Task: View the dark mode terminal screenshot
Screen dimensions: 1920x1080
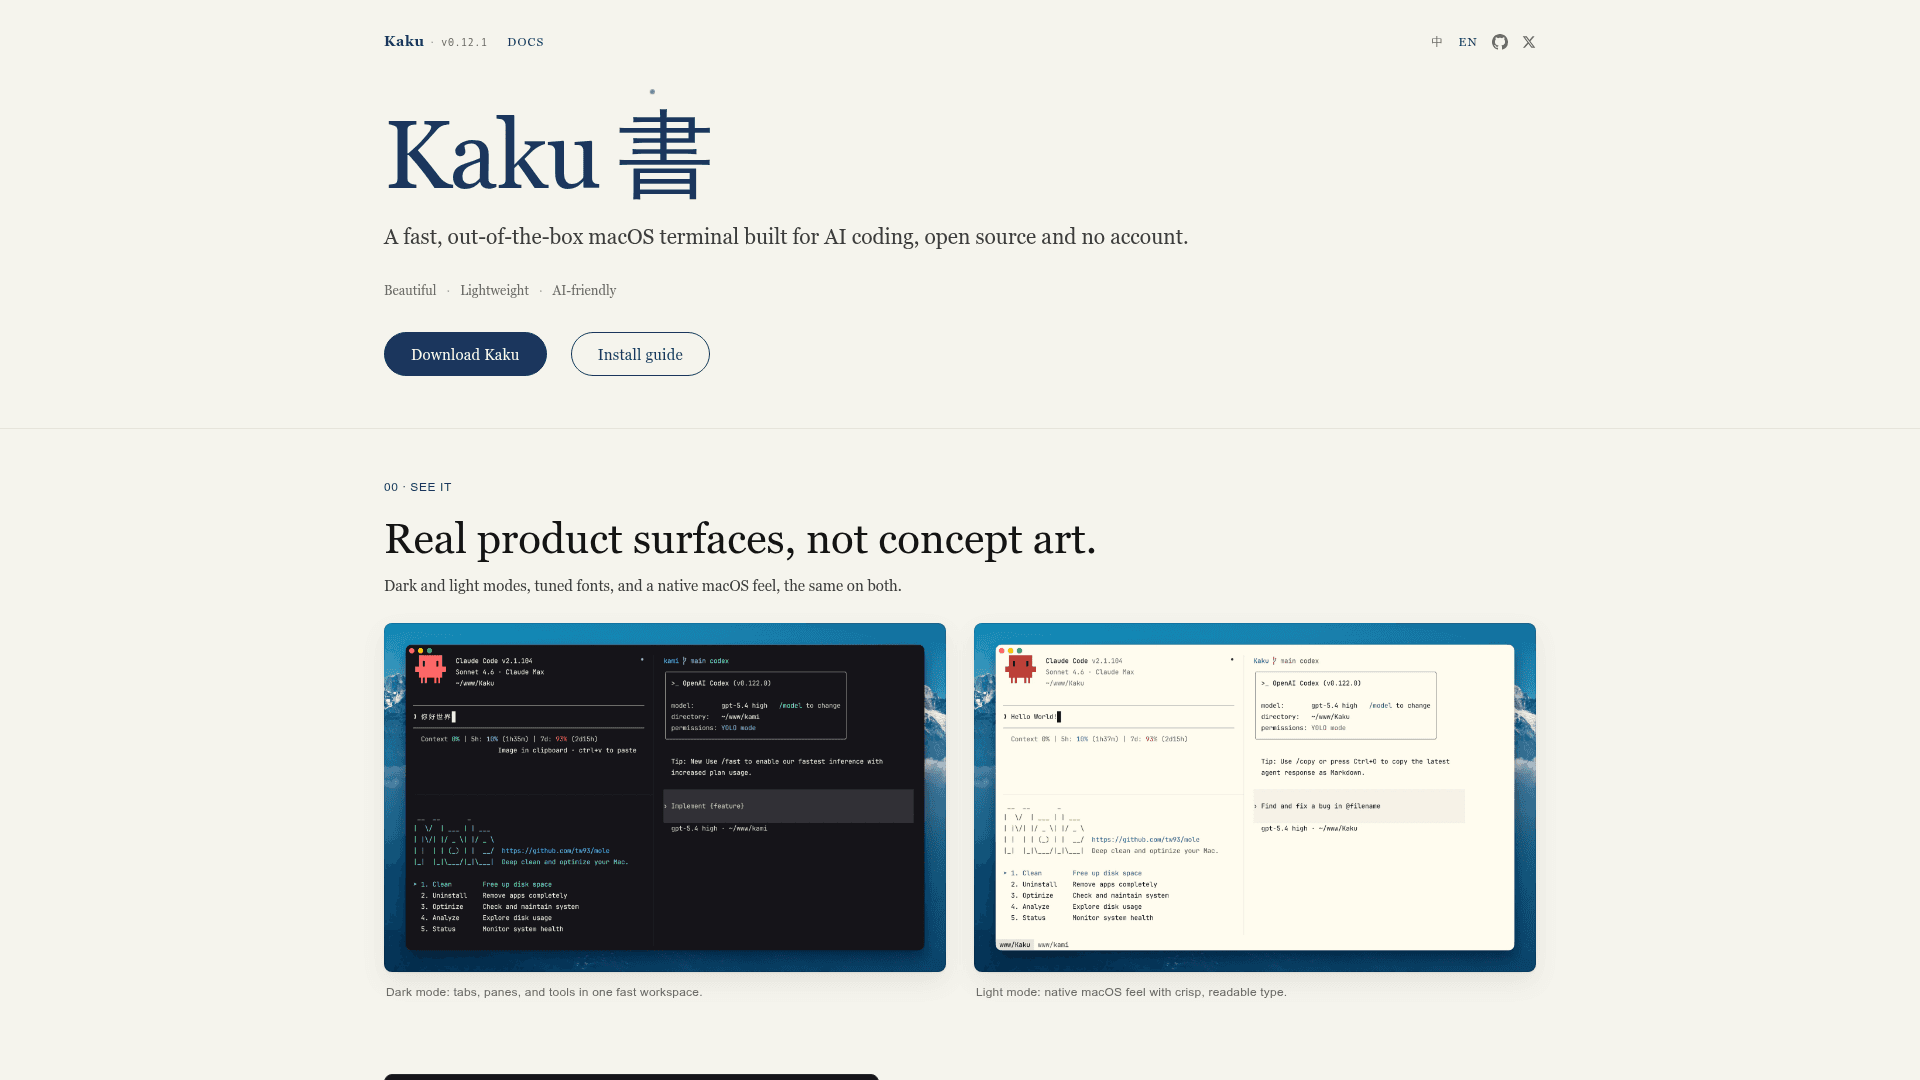Action: (665, 797)
